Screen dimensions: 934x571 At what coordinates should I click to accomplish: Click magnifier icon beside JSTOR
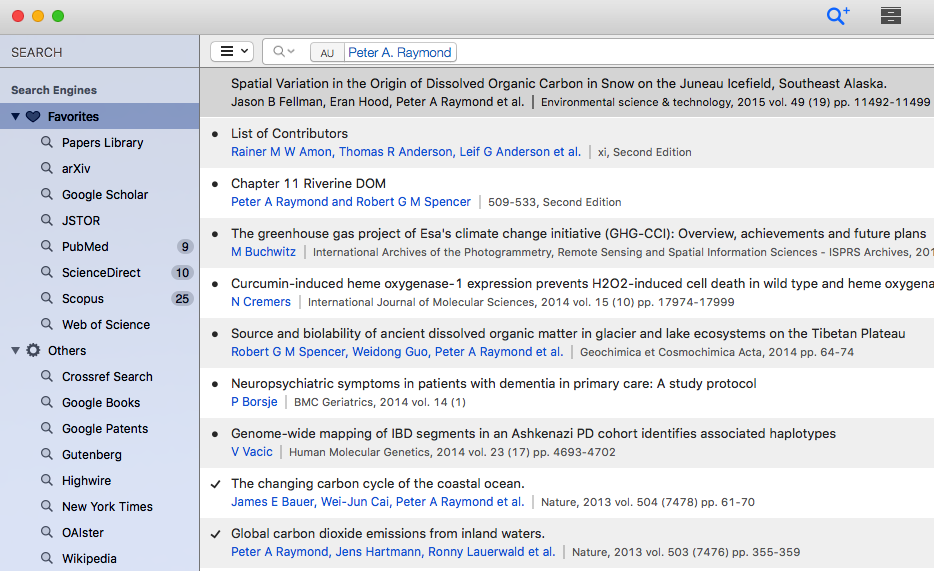click(x=46, y=220)
